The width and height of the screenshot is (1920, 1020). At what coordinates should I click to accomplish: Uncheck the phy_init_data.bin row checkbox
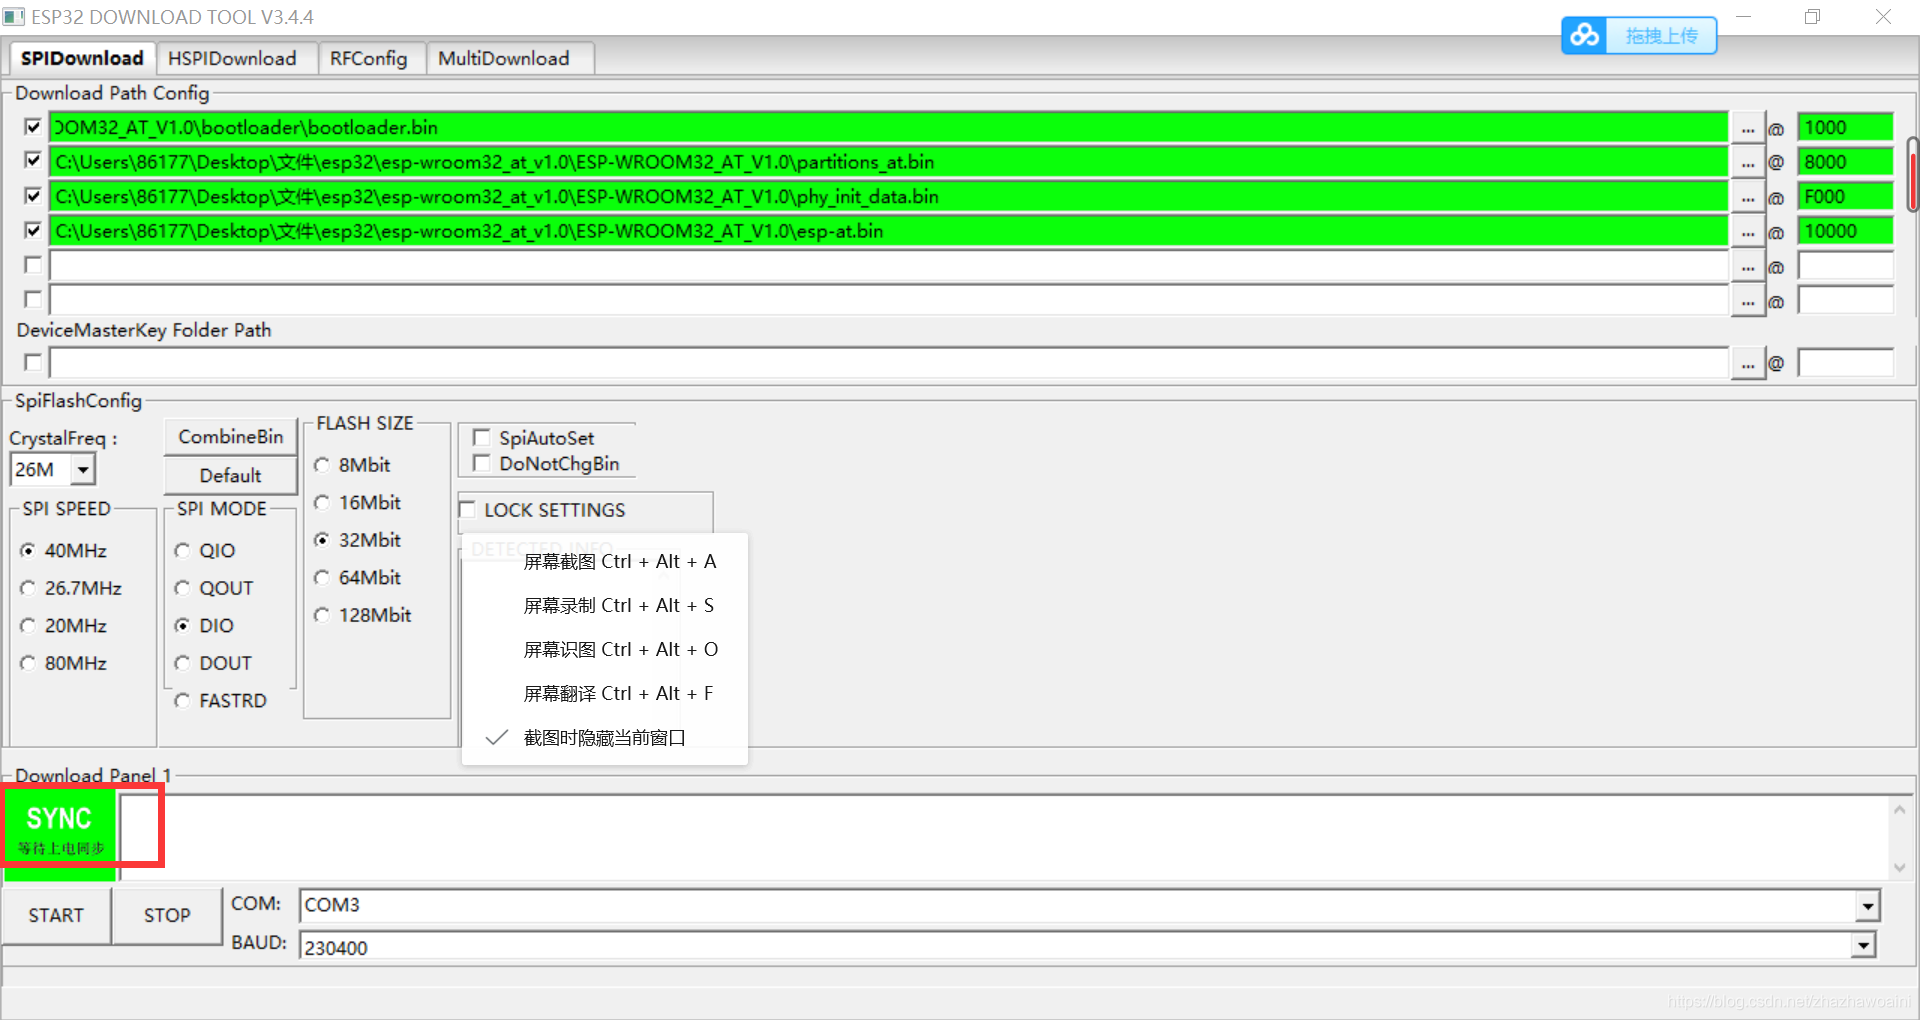pos(33,196)
